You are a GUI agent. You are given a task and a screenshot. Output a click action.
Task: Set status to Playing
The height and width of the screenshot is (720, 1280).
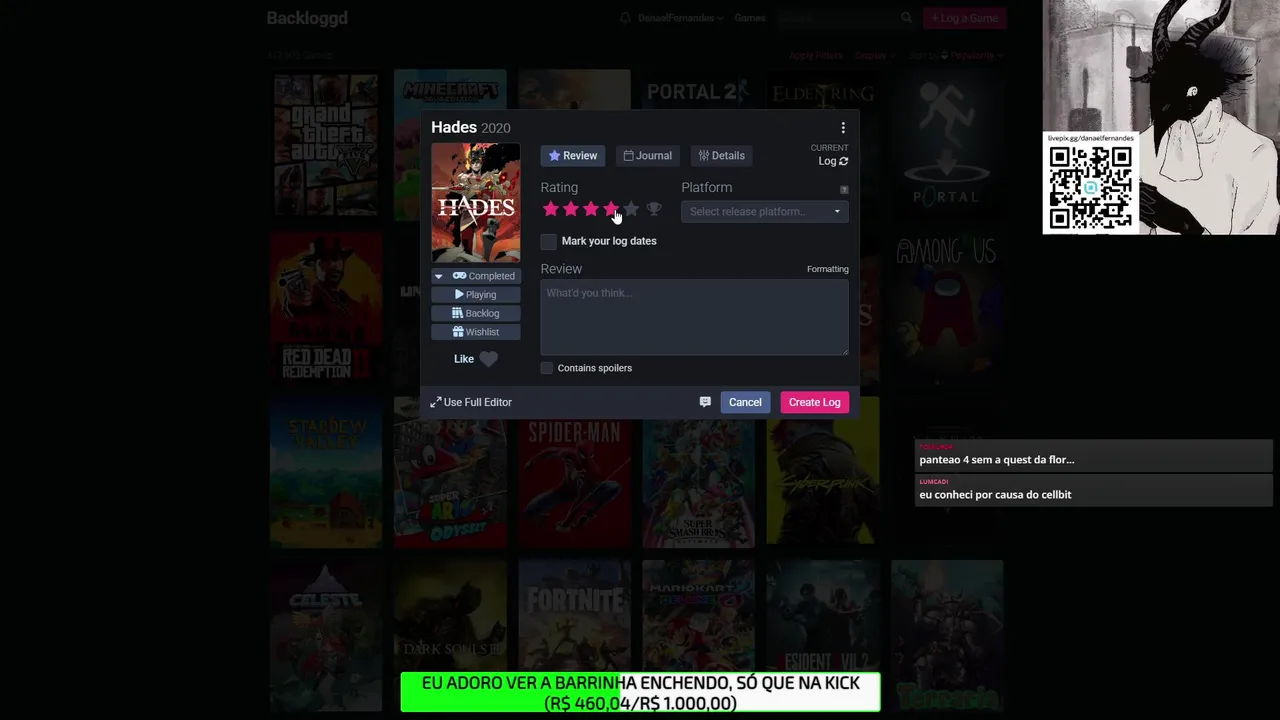[475, 295]
